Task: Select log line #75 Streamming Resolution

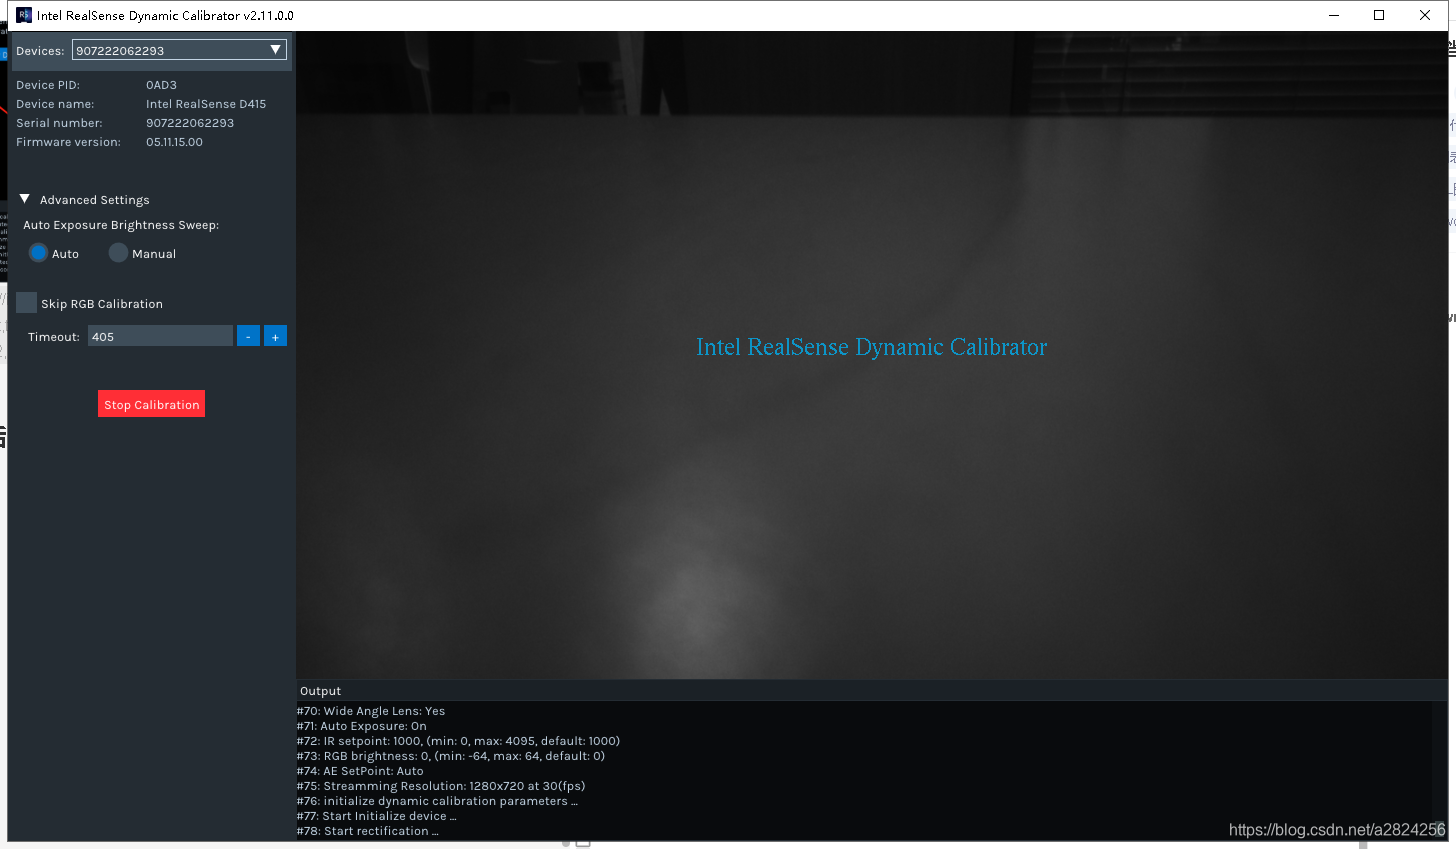Action: 441,786
